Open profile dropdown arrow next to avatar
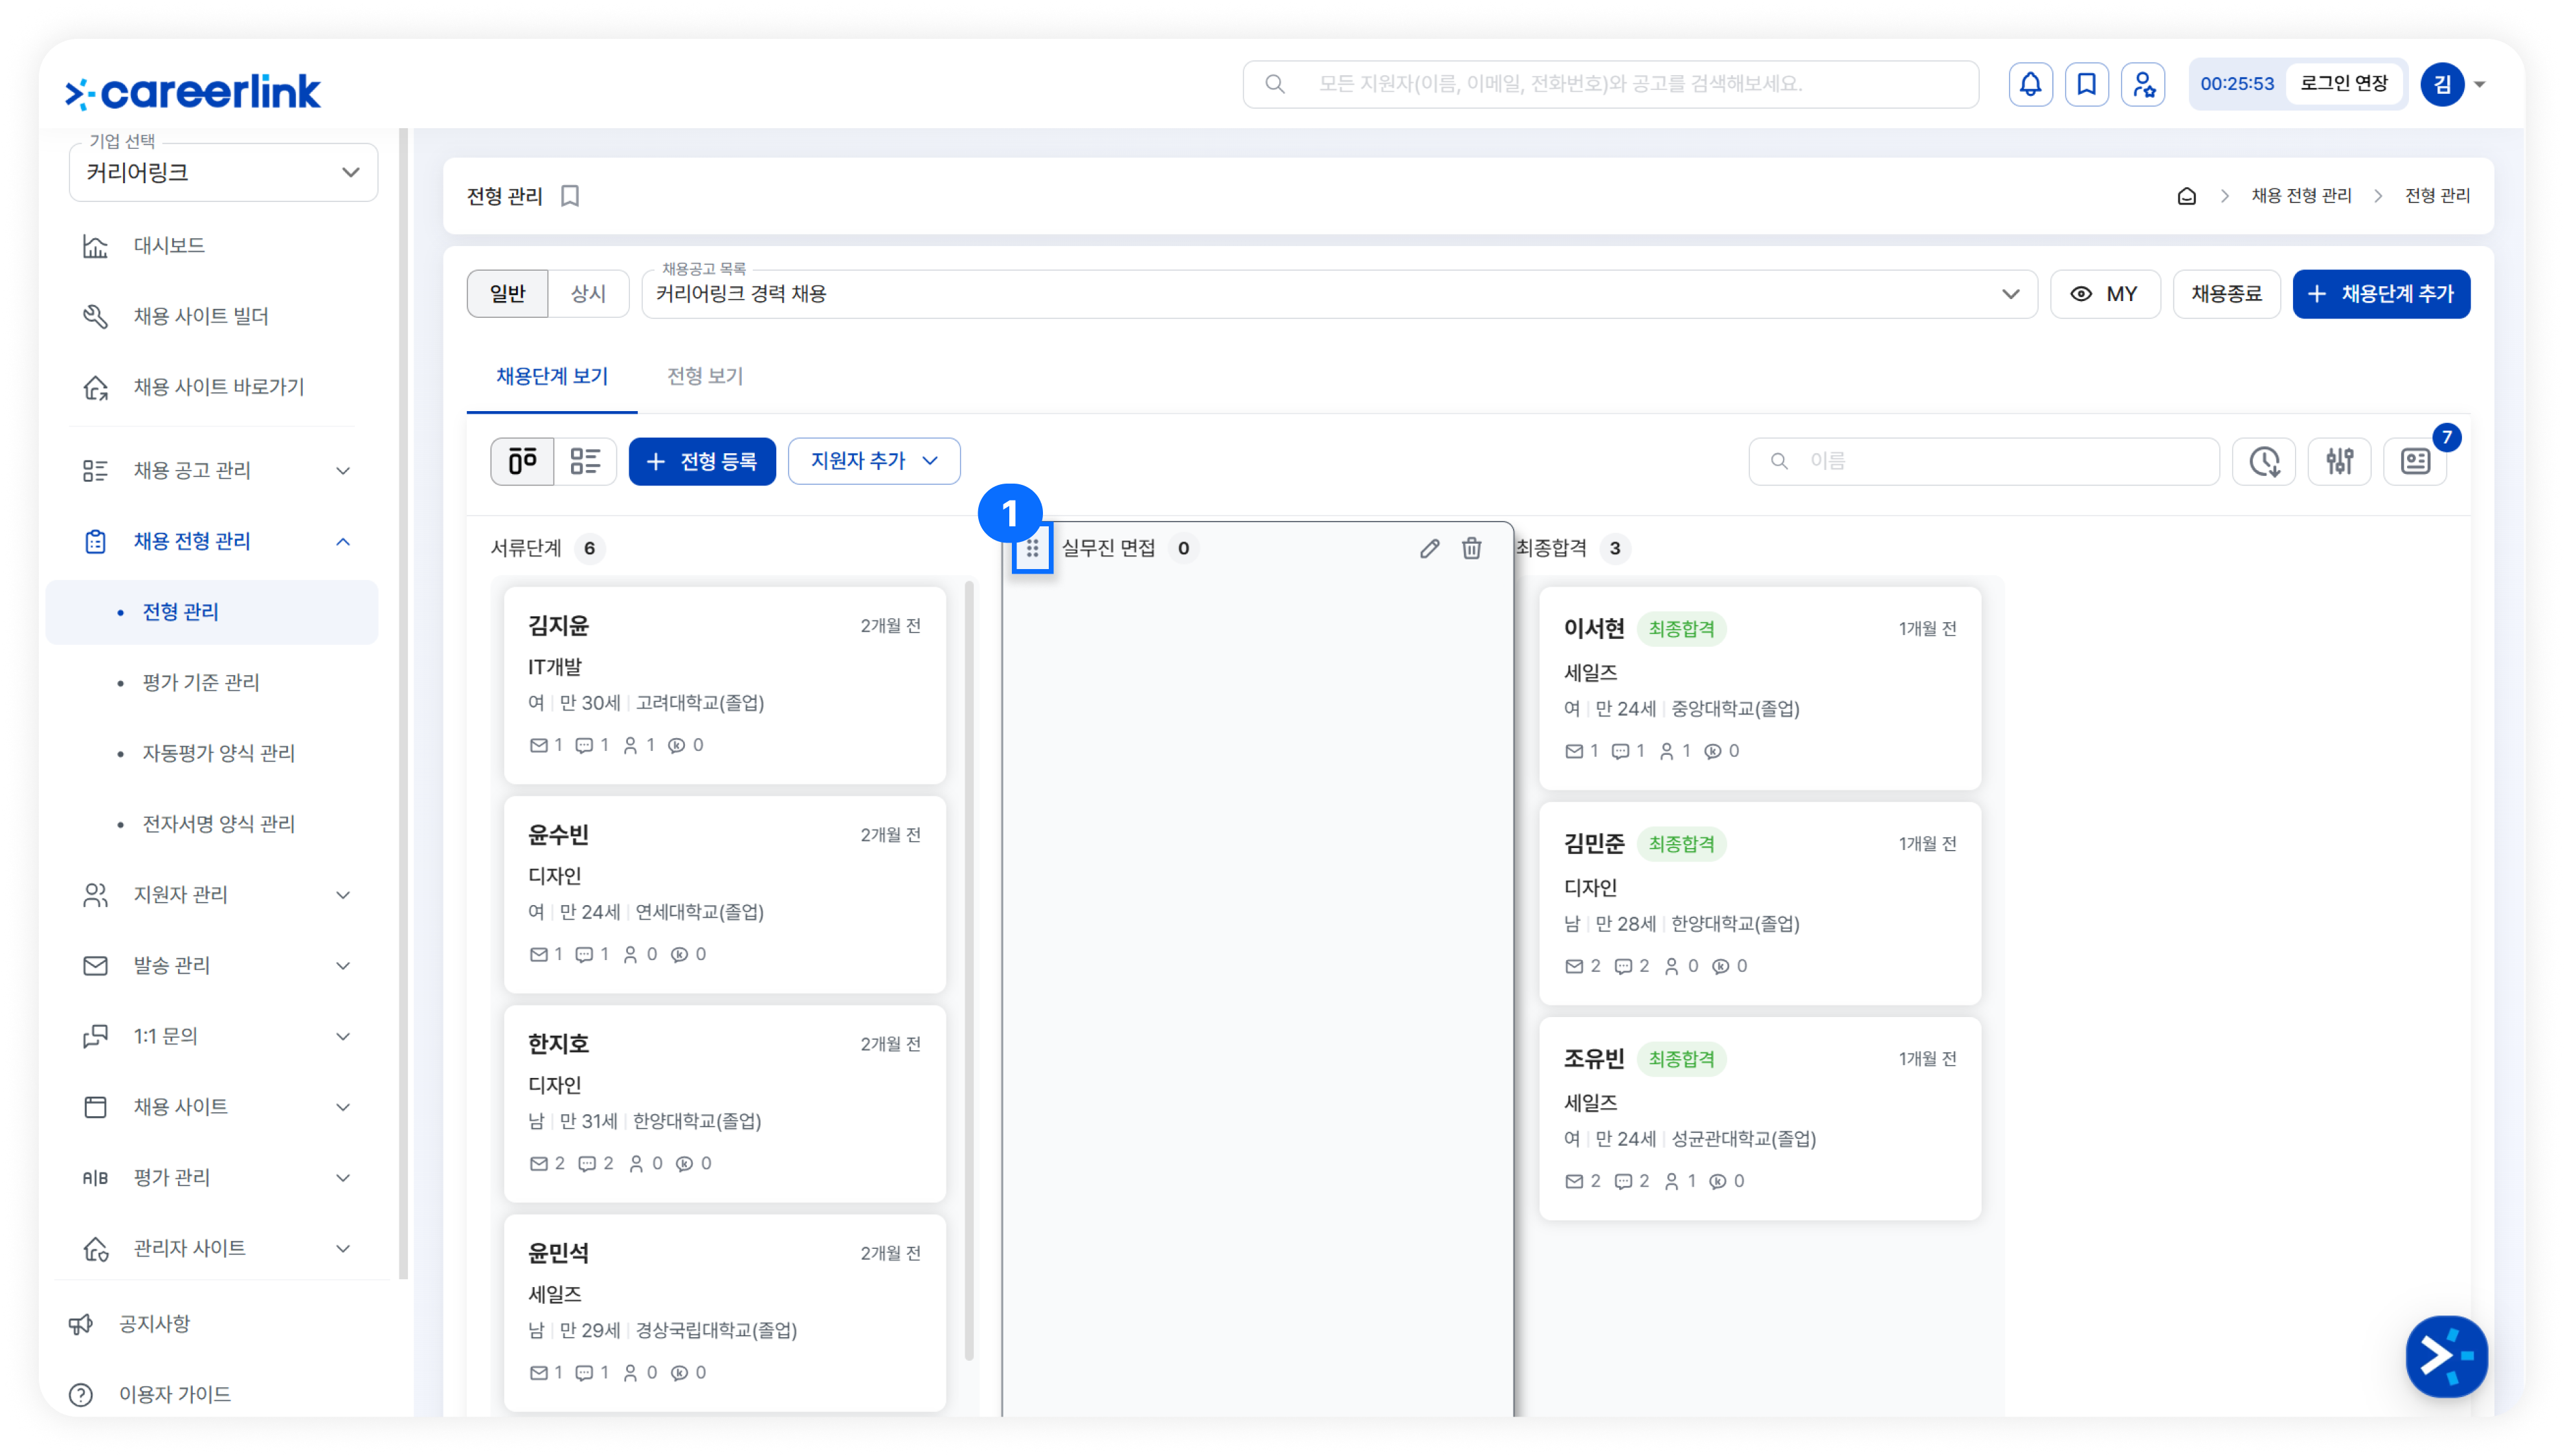Viewport: 2565px width, 1456px height. [x=2480, y=84]
